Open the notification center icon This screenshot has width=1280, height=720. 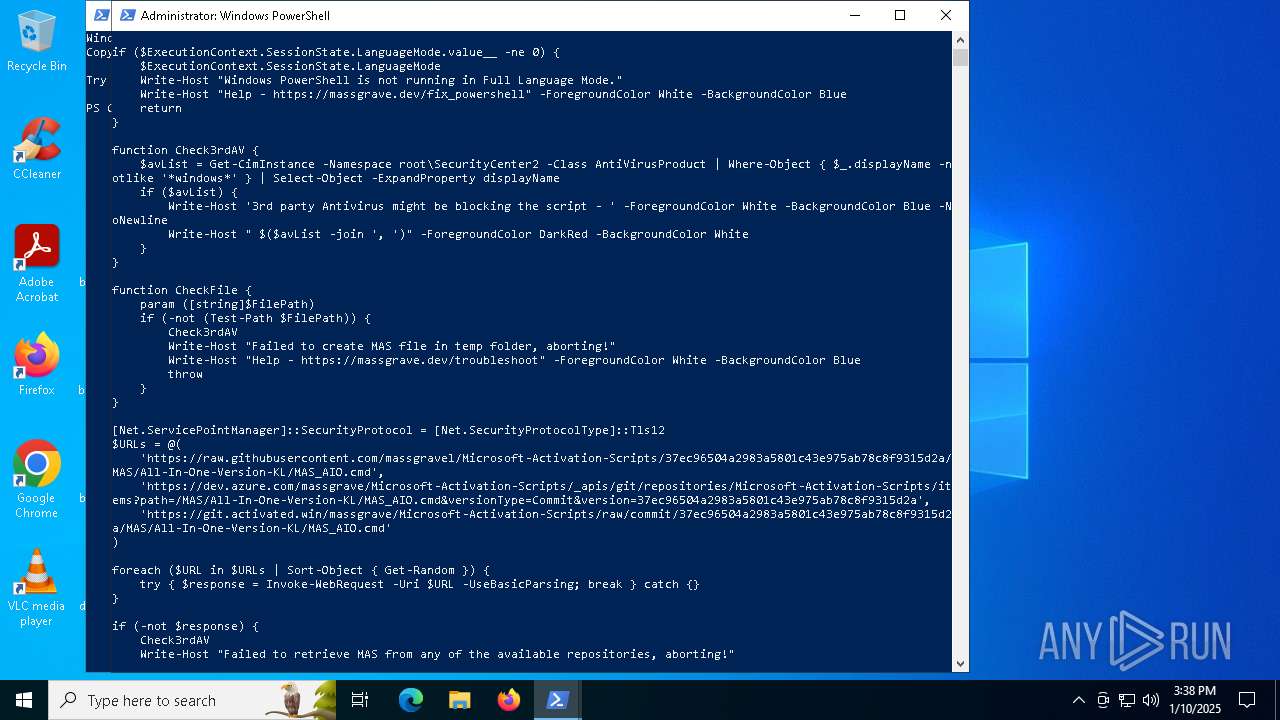(1247, 700)
